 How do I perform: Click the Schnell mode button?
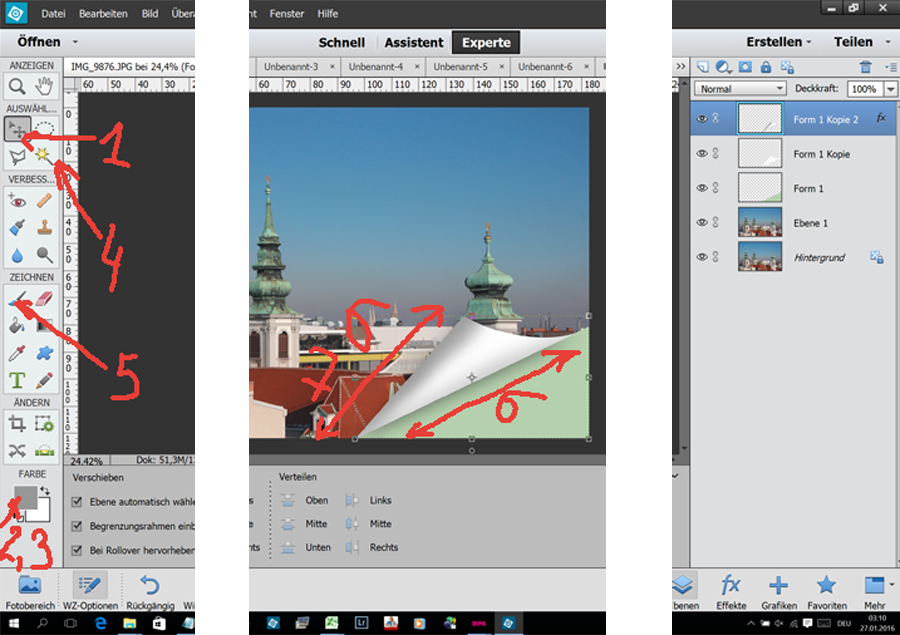pos(341,43)
